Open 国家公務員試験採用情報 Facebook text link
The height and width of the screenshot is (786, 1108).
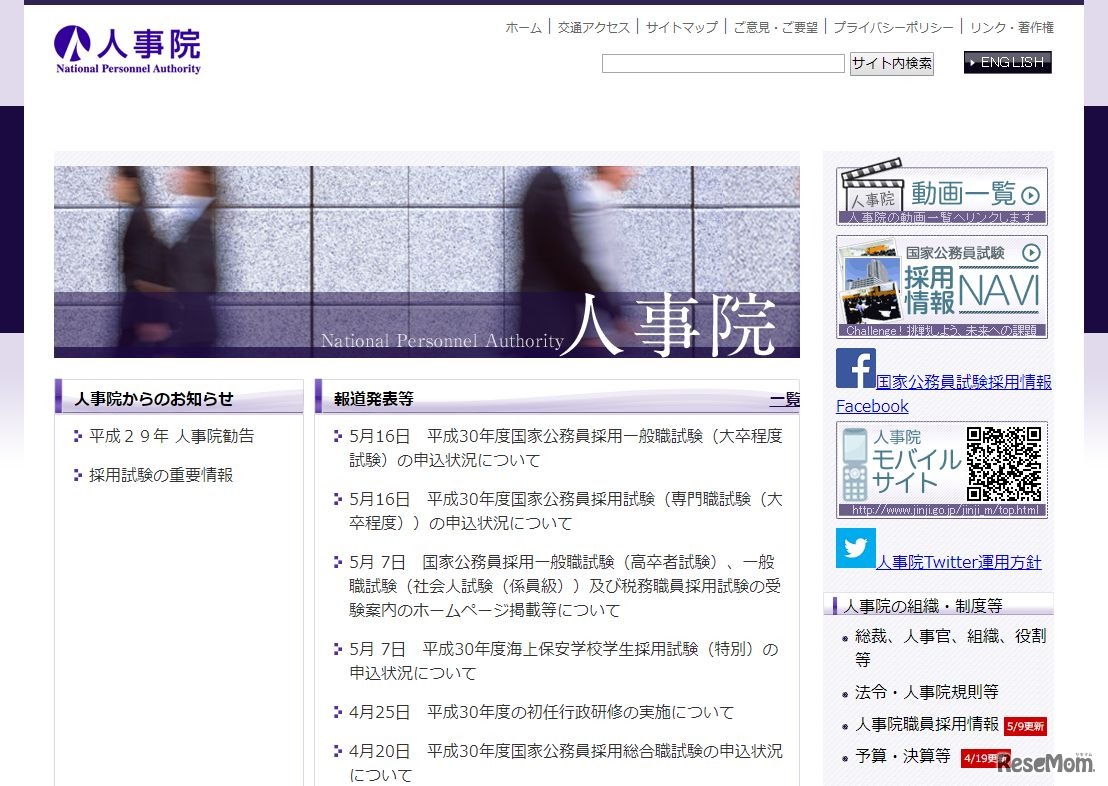tap(964, 382)
